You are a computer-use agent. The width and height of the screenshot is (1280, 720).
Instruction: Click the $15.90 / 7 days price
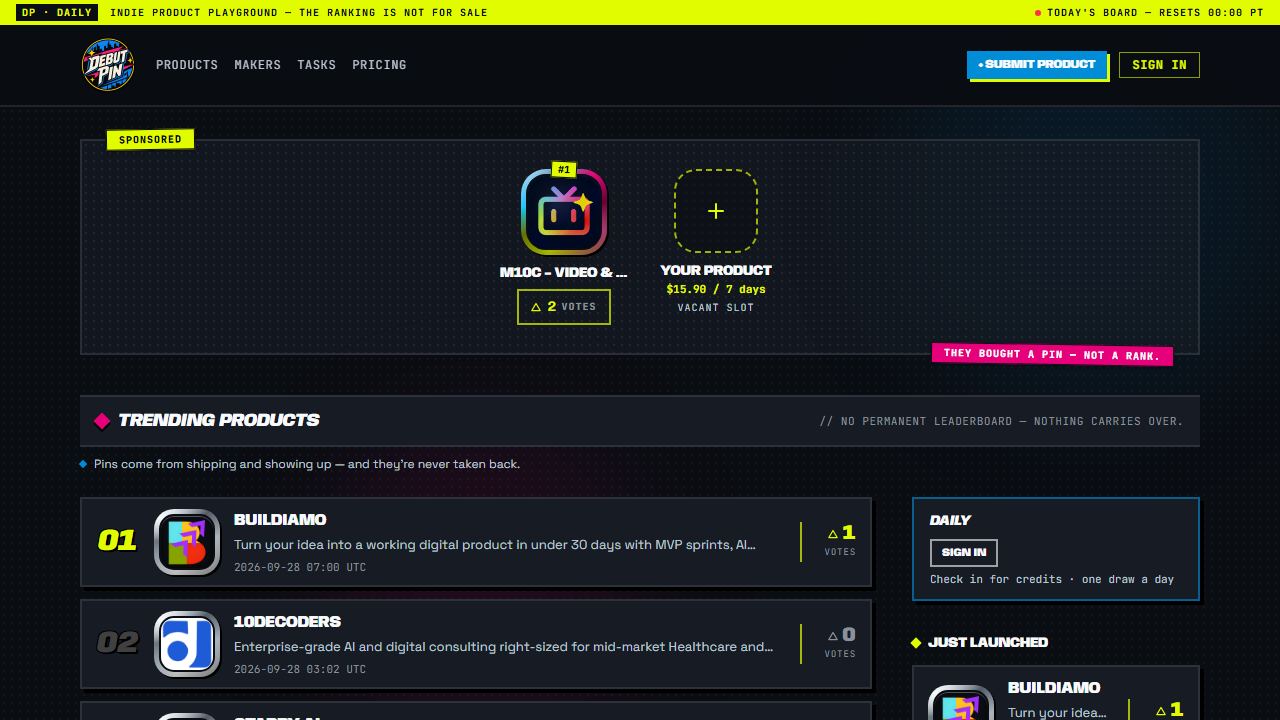(716, 289)
